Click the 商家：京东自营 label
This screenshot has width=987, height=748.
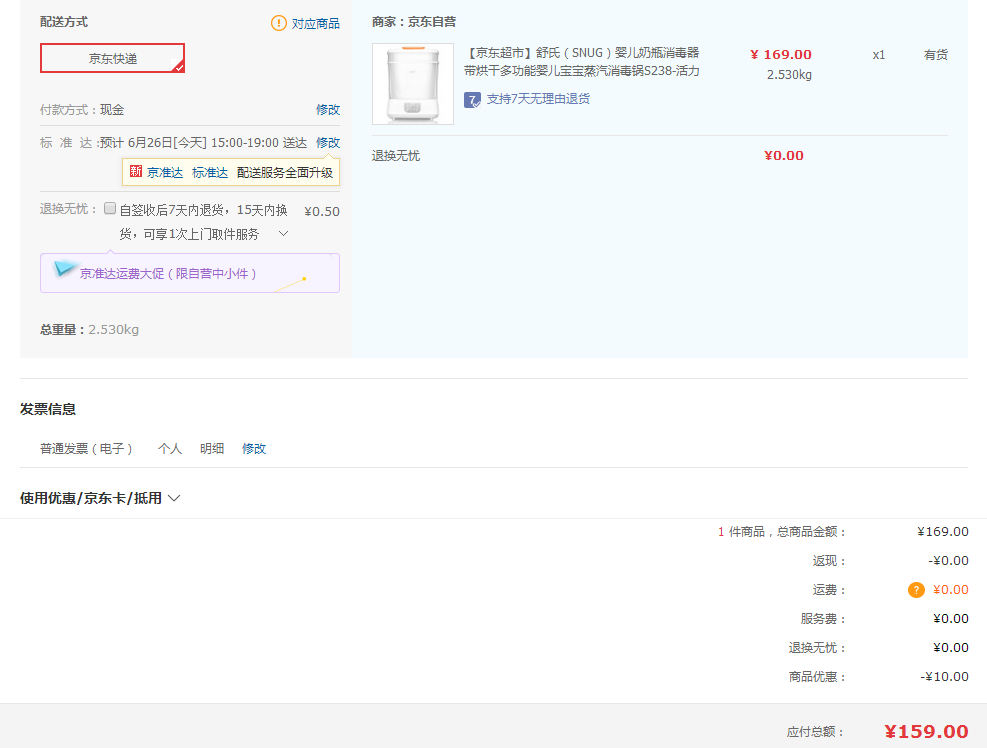[x=414, y=21]
